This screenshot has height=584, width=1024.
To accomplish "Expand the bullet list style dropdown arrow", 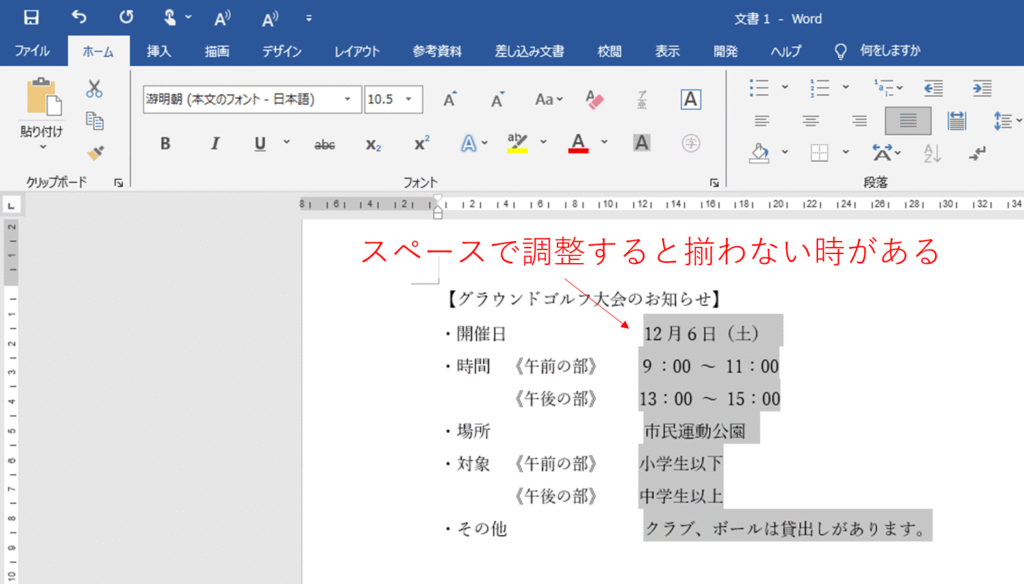I will pyautogui.click(x=785, y=88).
